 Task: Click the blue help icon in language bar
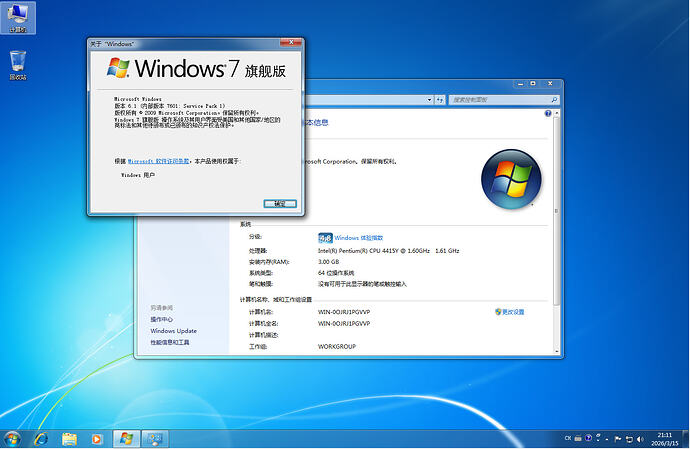click(x=588, y=438)
